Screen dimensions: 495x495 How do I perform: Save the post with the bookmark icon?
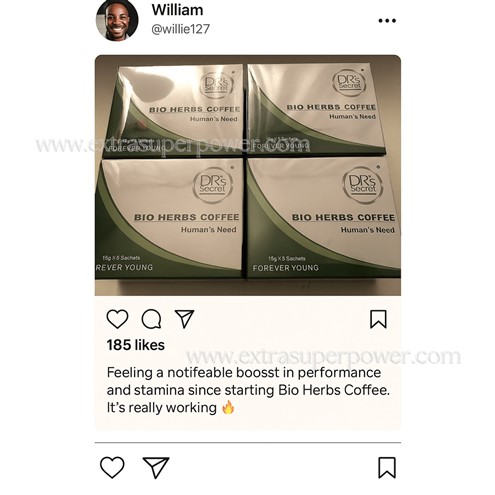[x=378, y=319]
